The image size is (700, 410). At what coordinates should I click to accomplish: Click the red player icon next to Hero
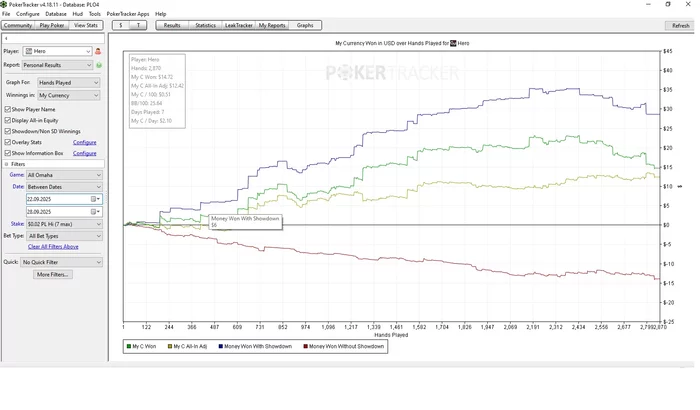98,51
